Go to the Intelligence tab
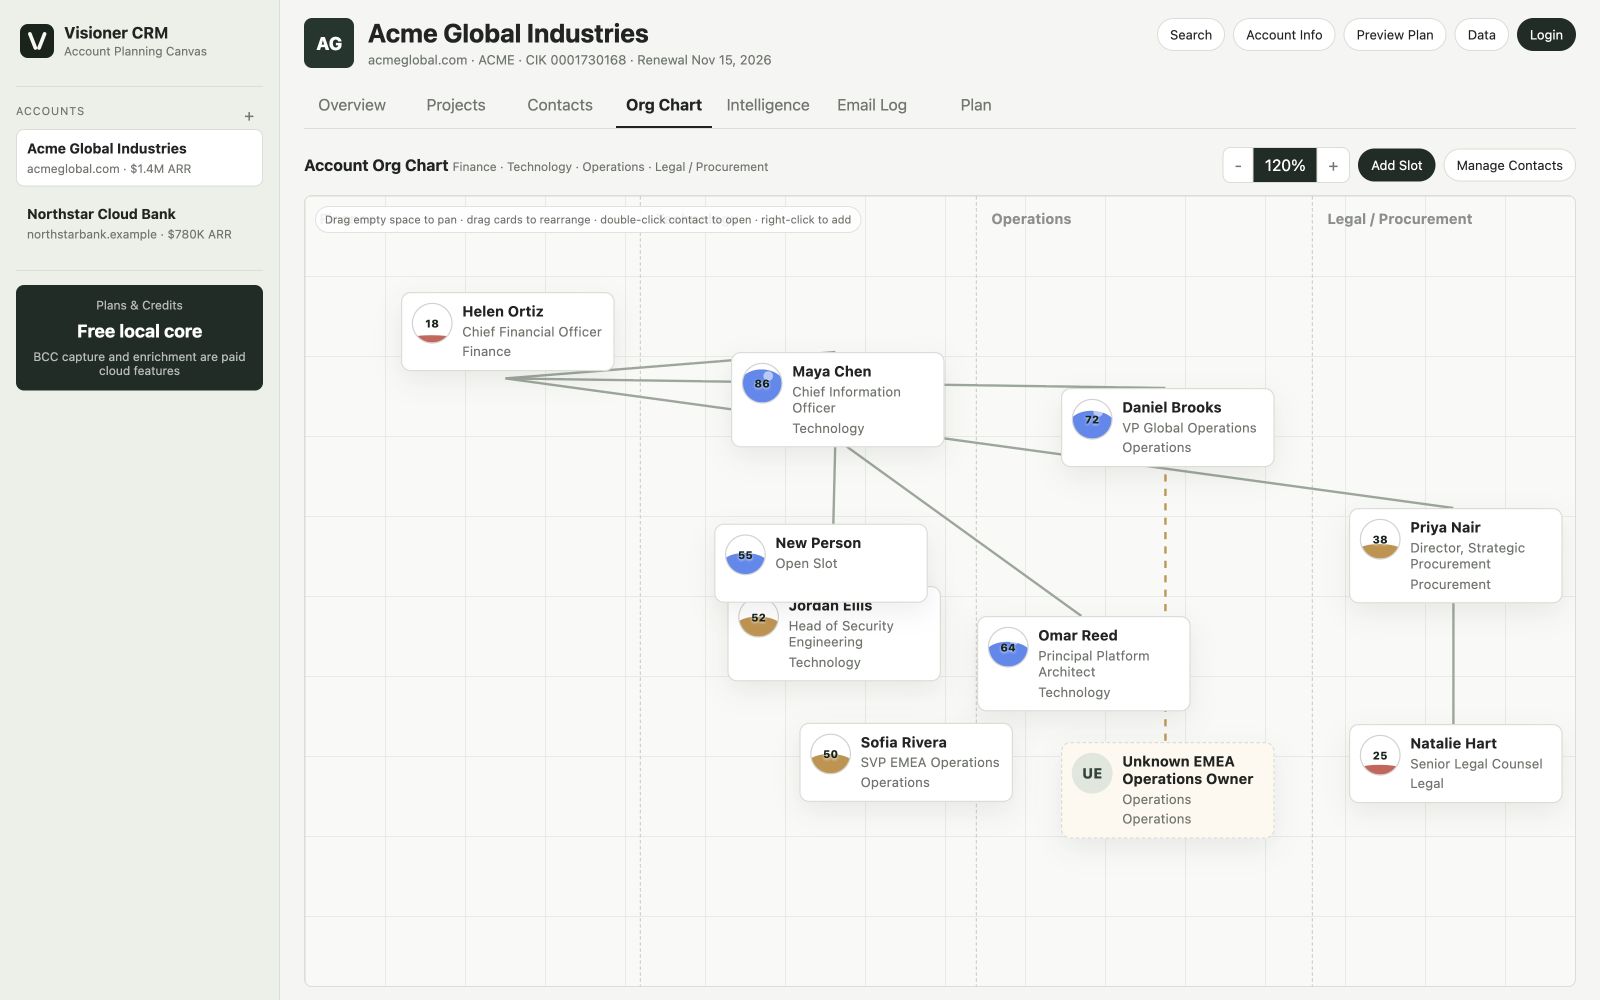 [768, 105]
